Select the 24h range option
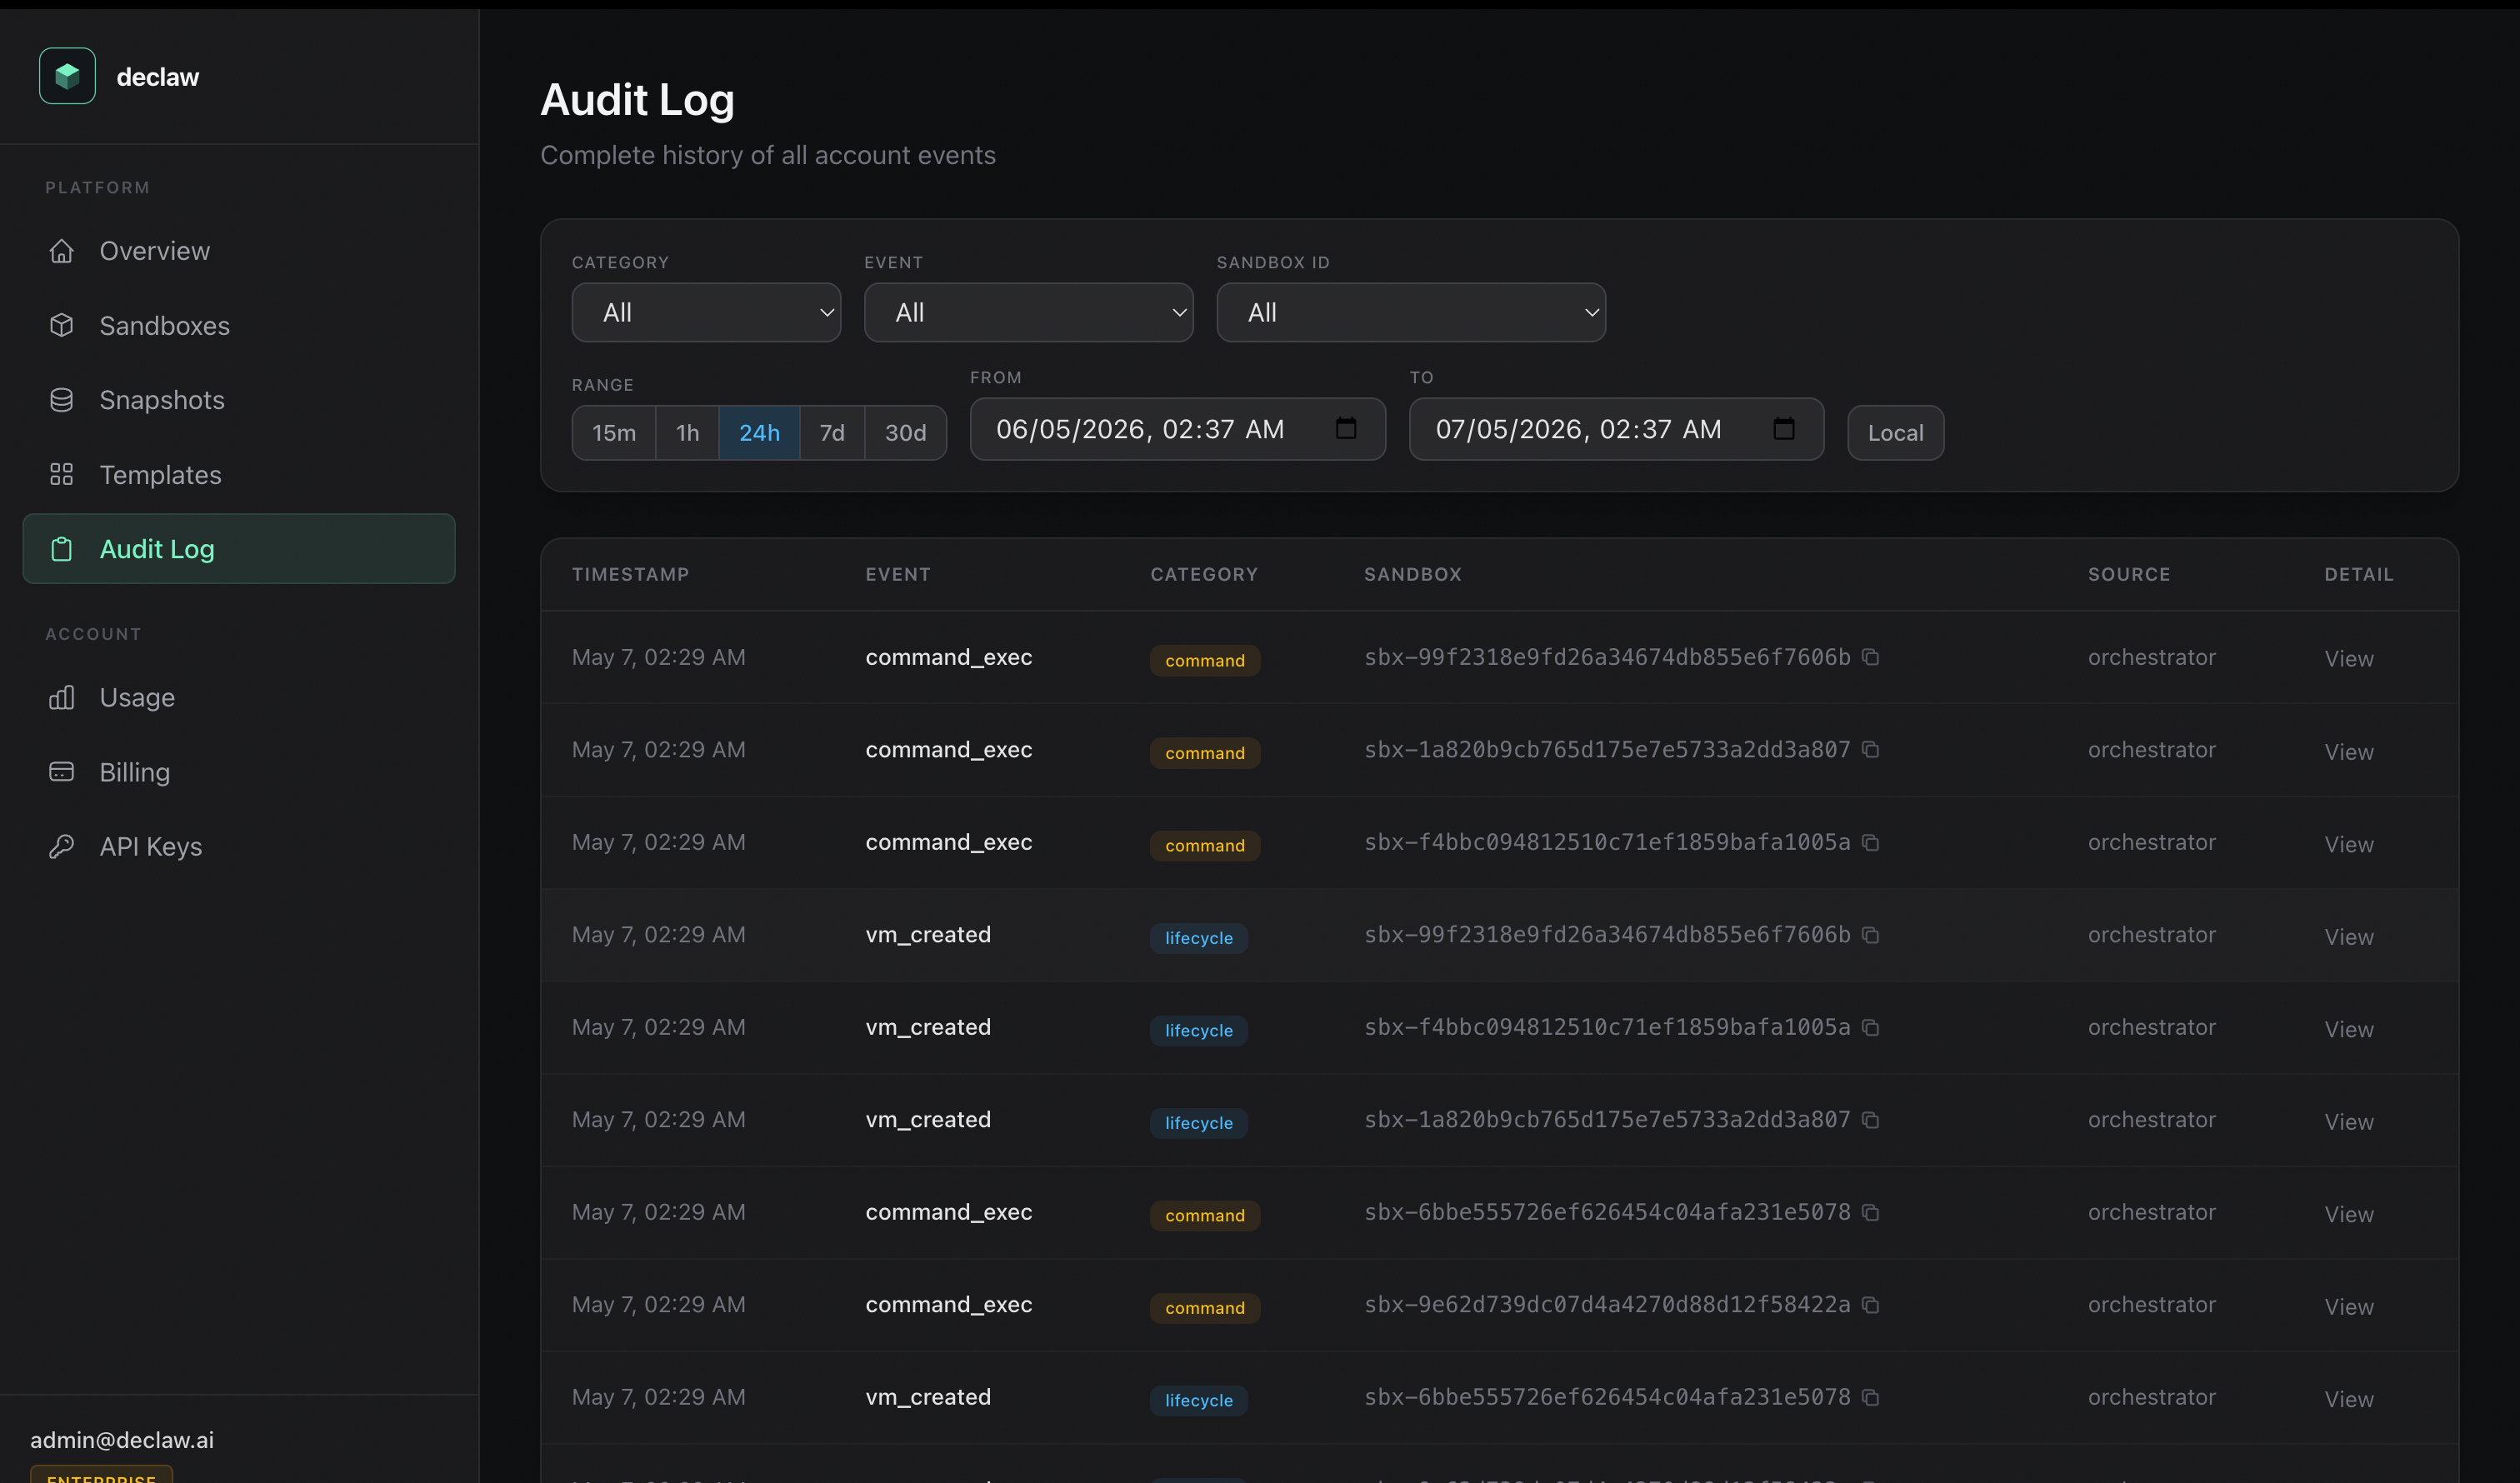This screenshot has height=1483, width=2520. (759, 433)
